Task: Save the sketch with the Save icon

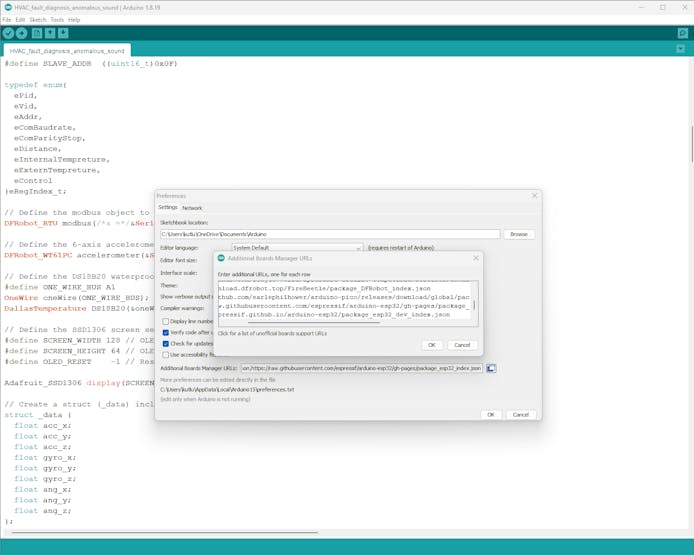Action: pyautogui.click(x=63, y=33)
